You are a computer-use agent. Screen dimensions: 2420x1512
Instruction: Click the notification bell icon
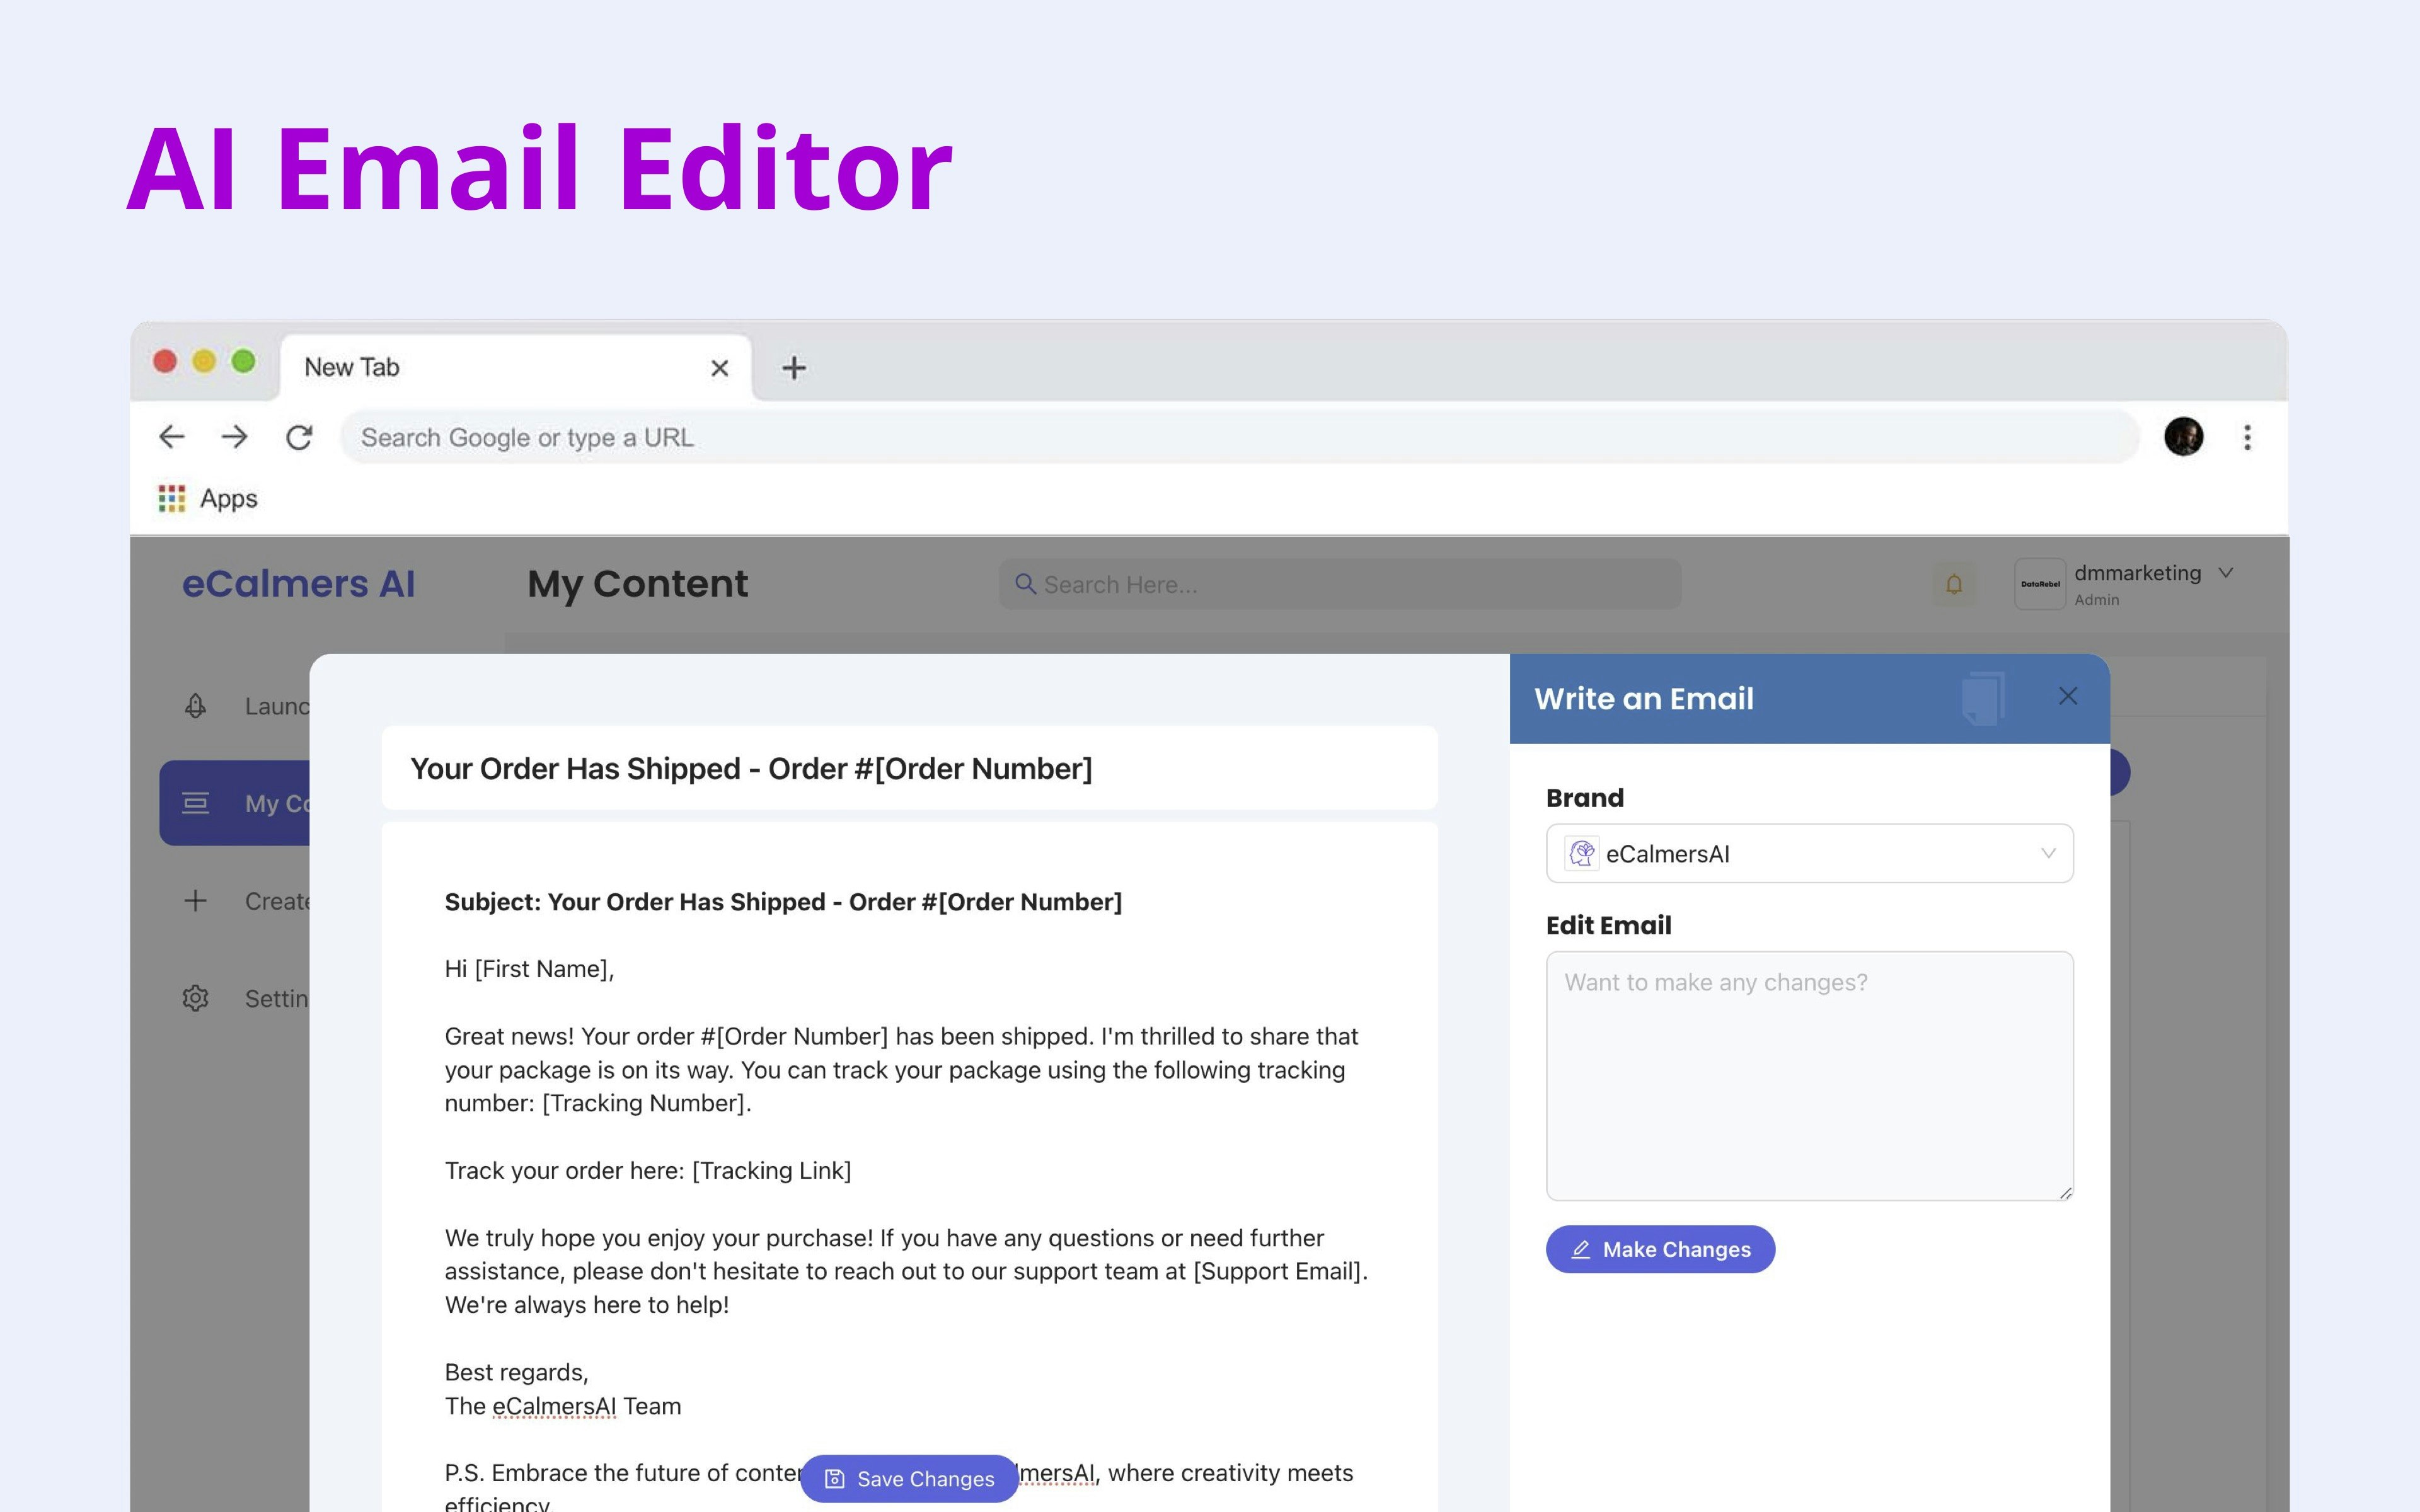coord(1953,584)
